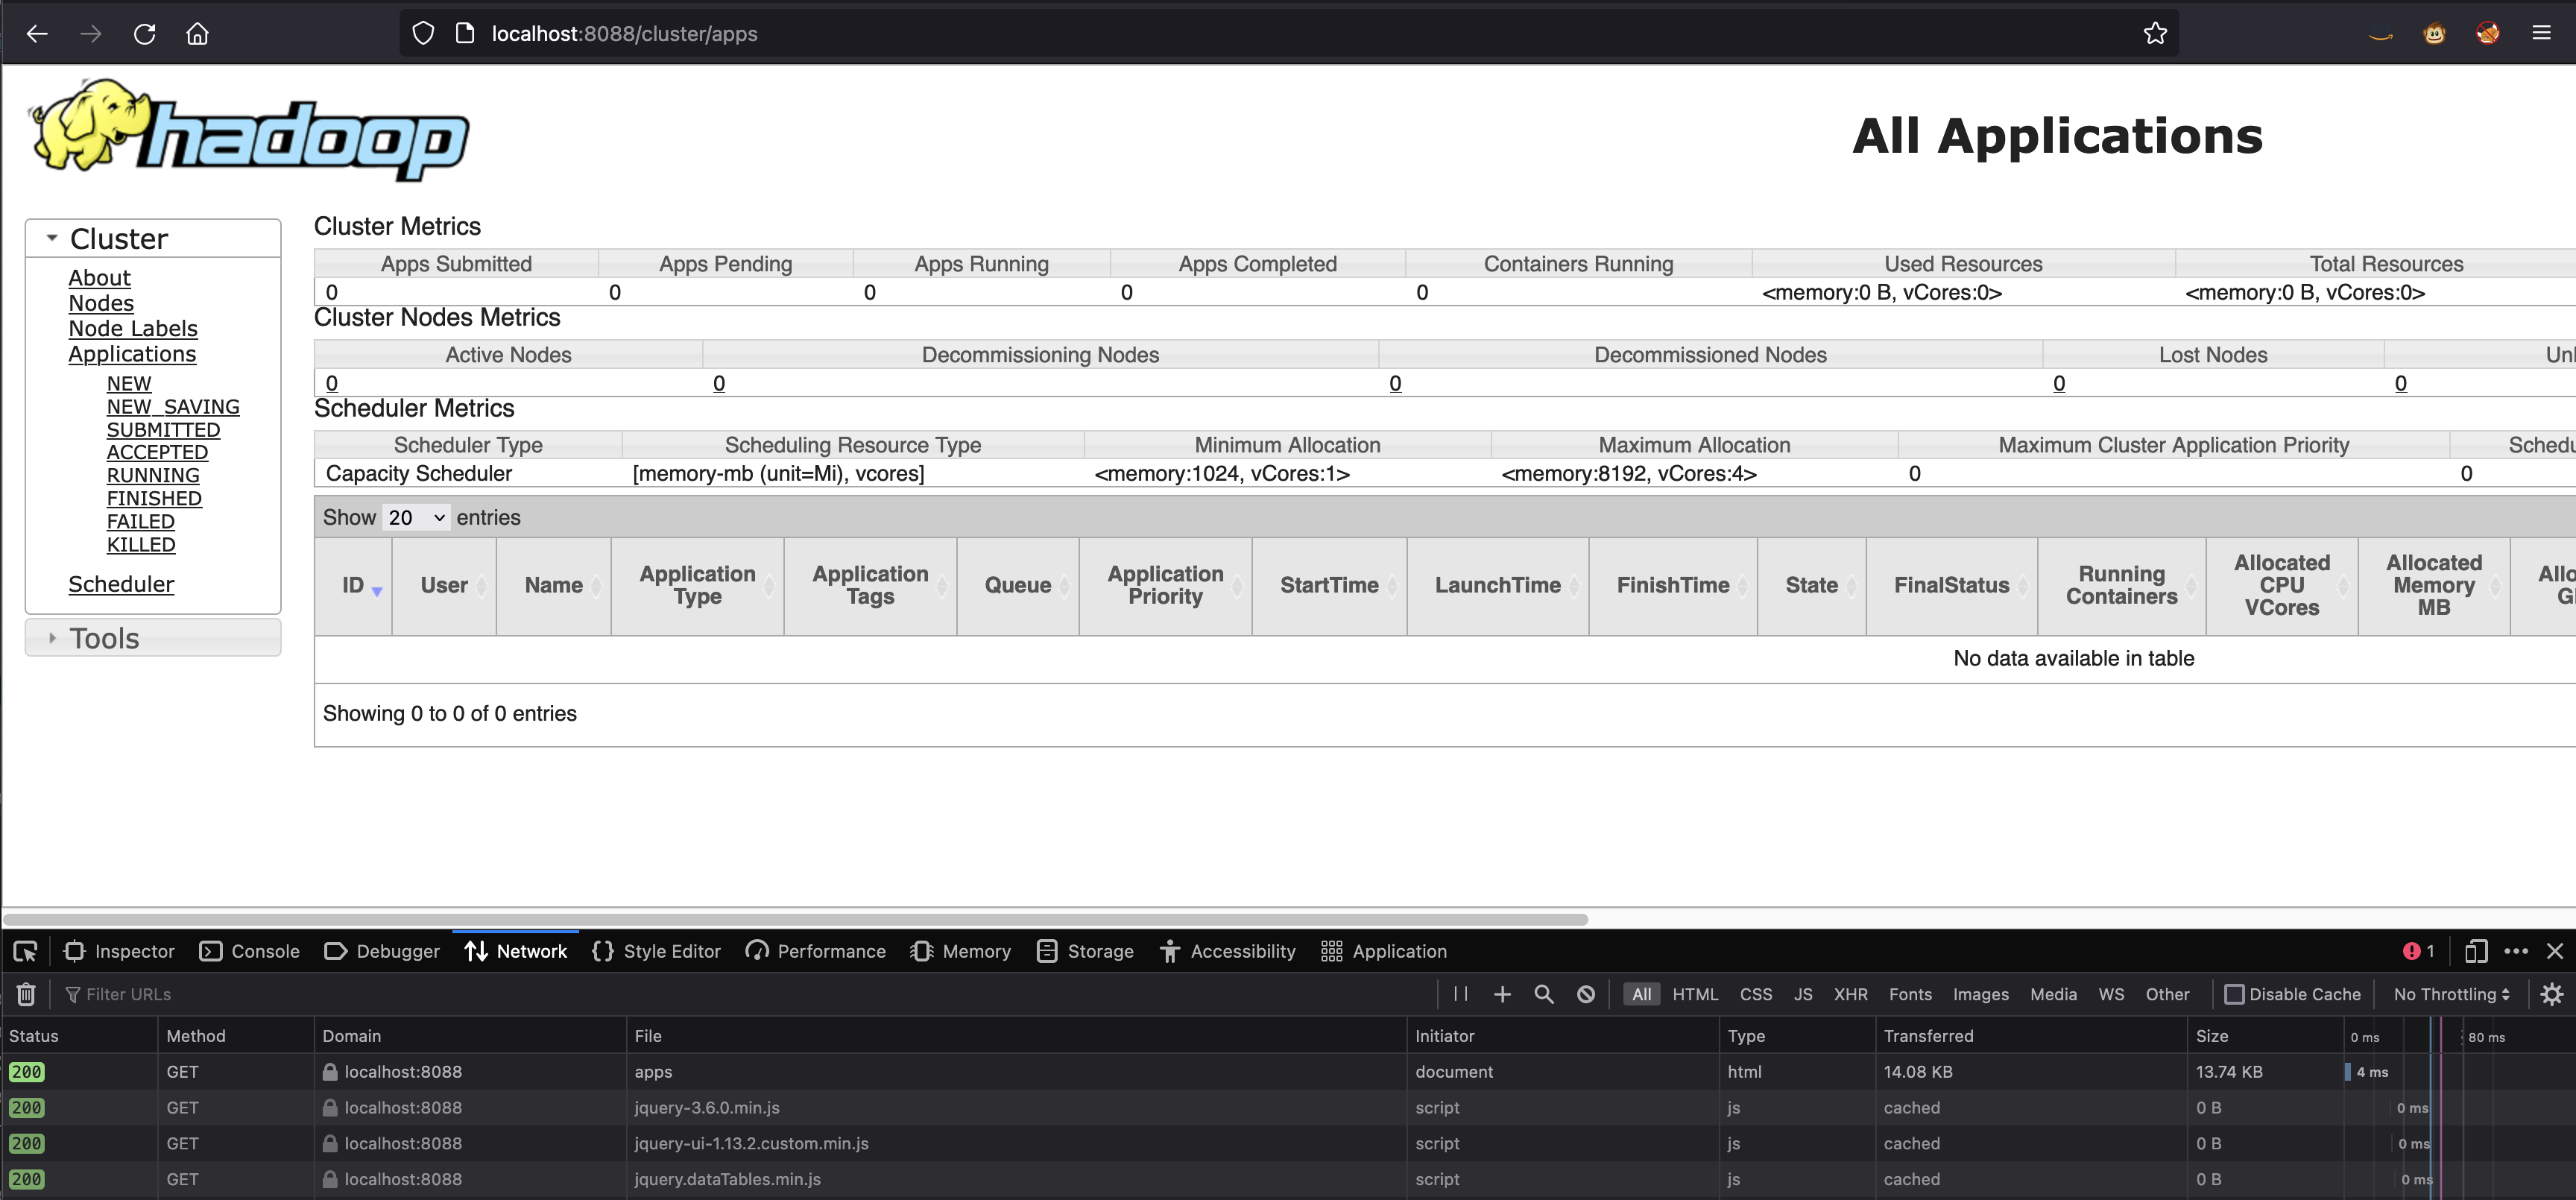Change entries shown using the Show 20 dropdown
The image size is (2576, 1200).
click(x=415, y=517)
